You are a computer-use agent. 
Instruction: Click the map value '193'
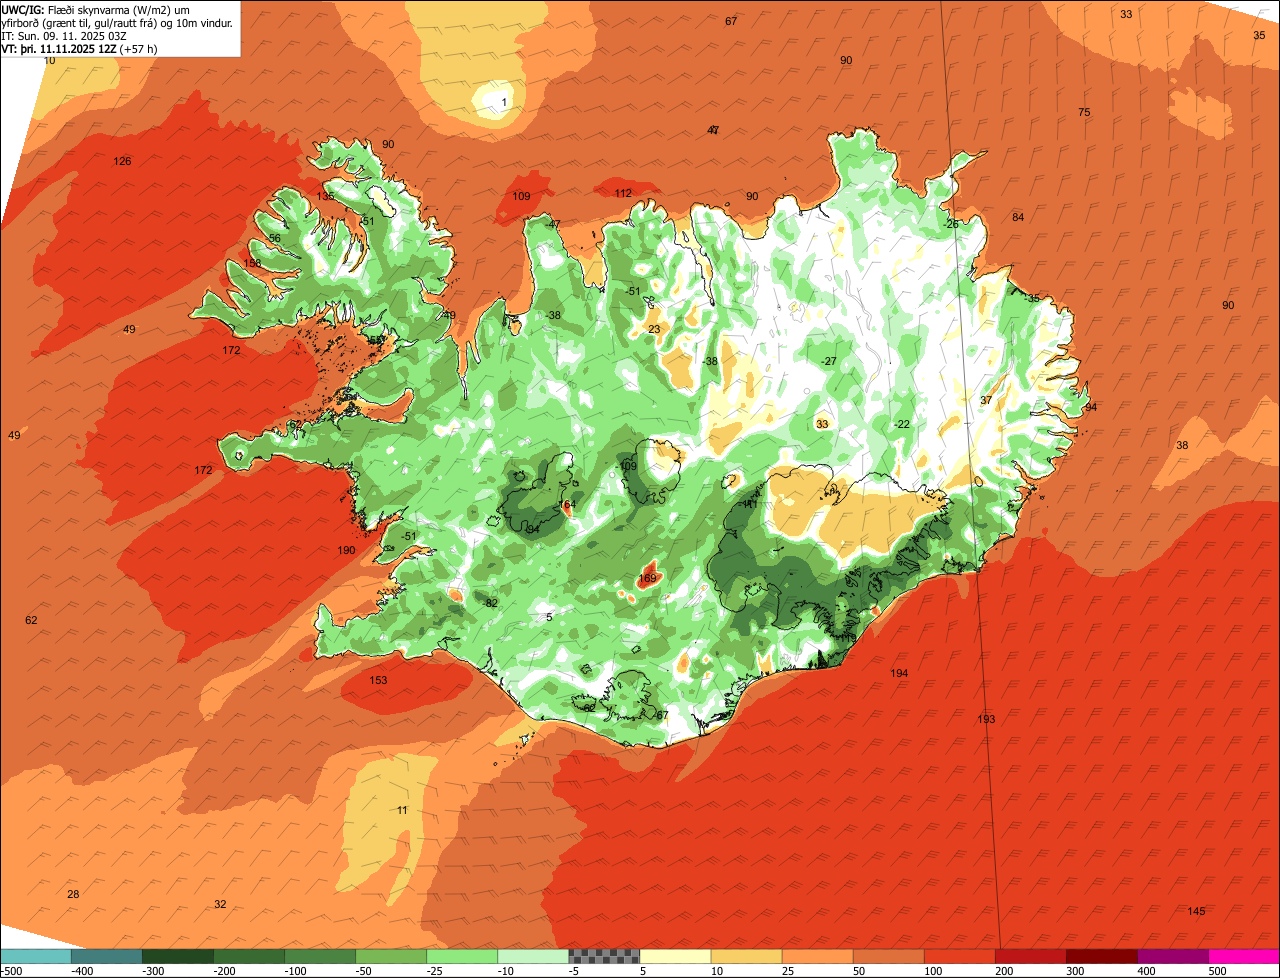click(x=986, y=720)
